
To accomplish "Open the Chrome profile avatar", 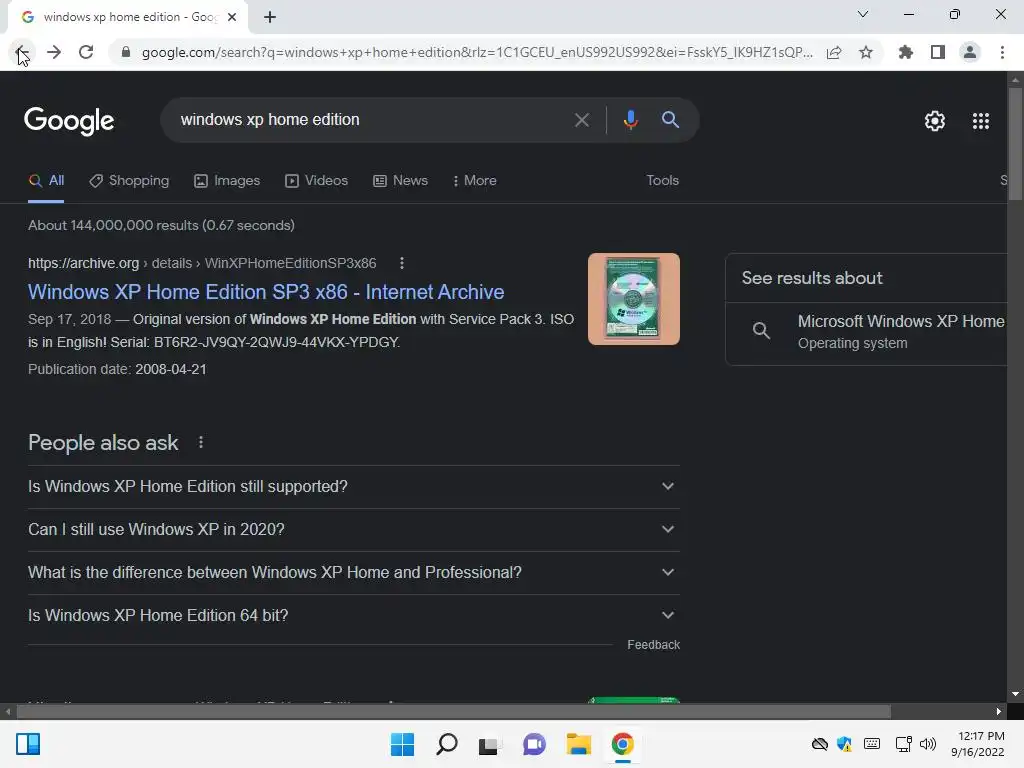I will tap(970, 52).
